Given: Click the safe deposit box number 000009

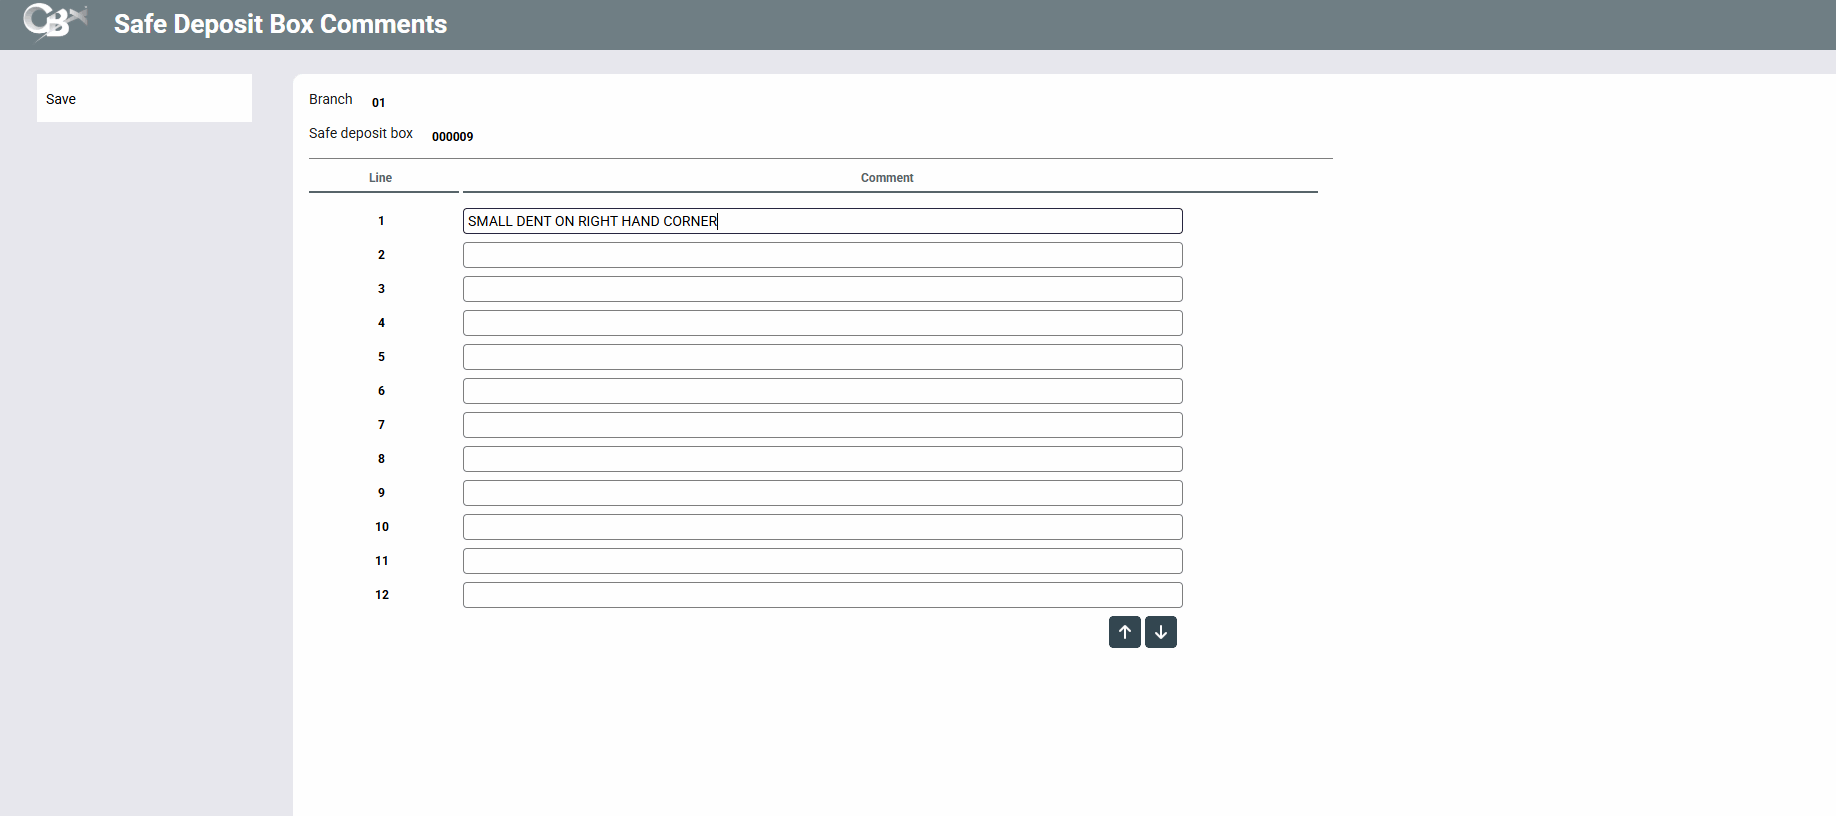Looking at the screenshot, I should (x=452, y=137).
